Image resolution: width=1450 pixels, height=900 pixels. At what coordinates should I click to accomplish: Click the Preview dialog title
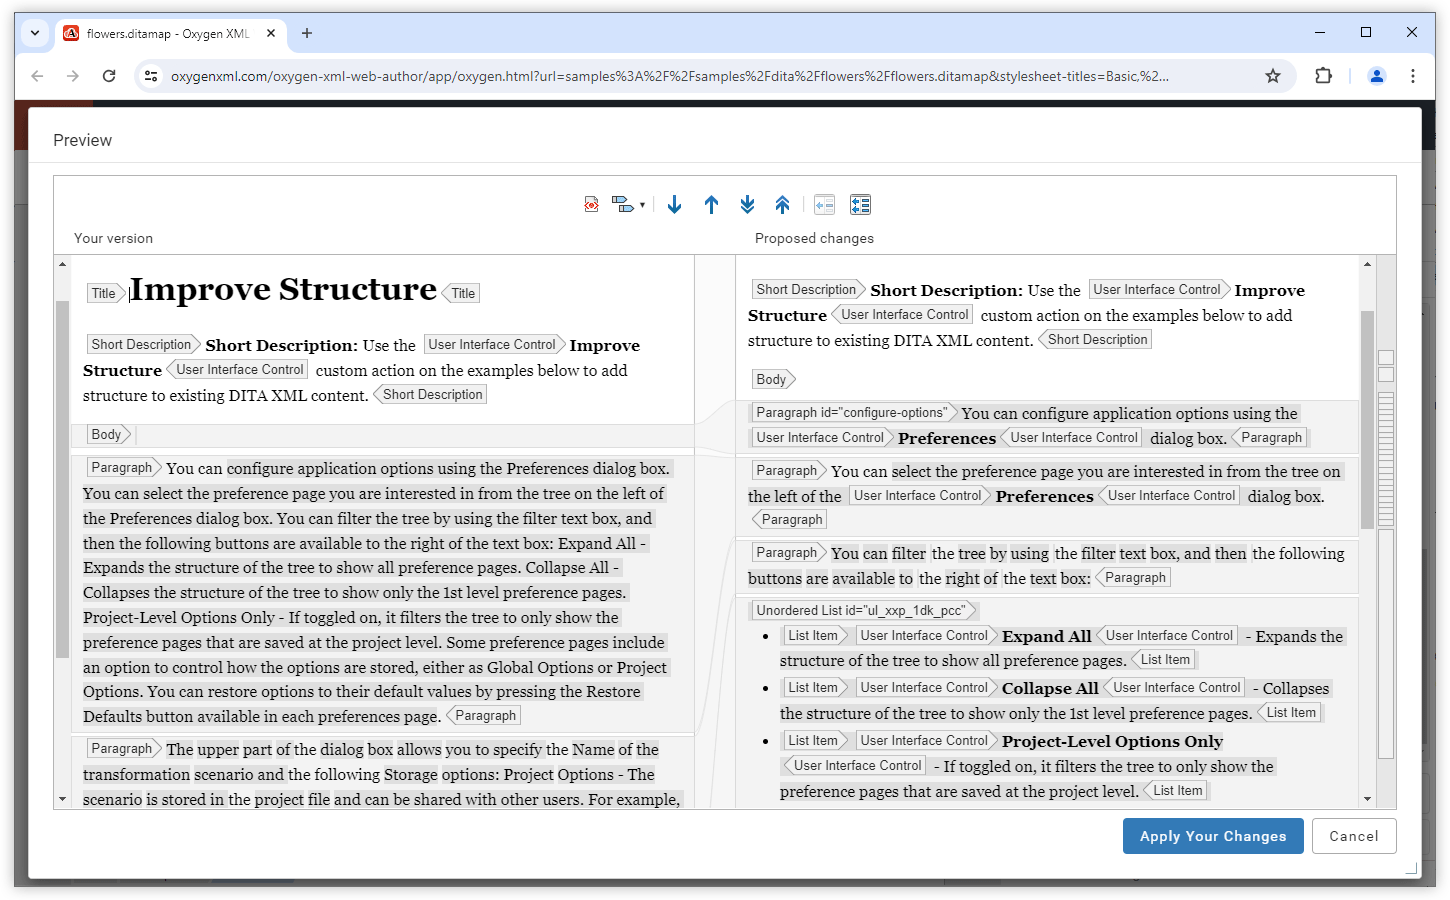(82, 140)
